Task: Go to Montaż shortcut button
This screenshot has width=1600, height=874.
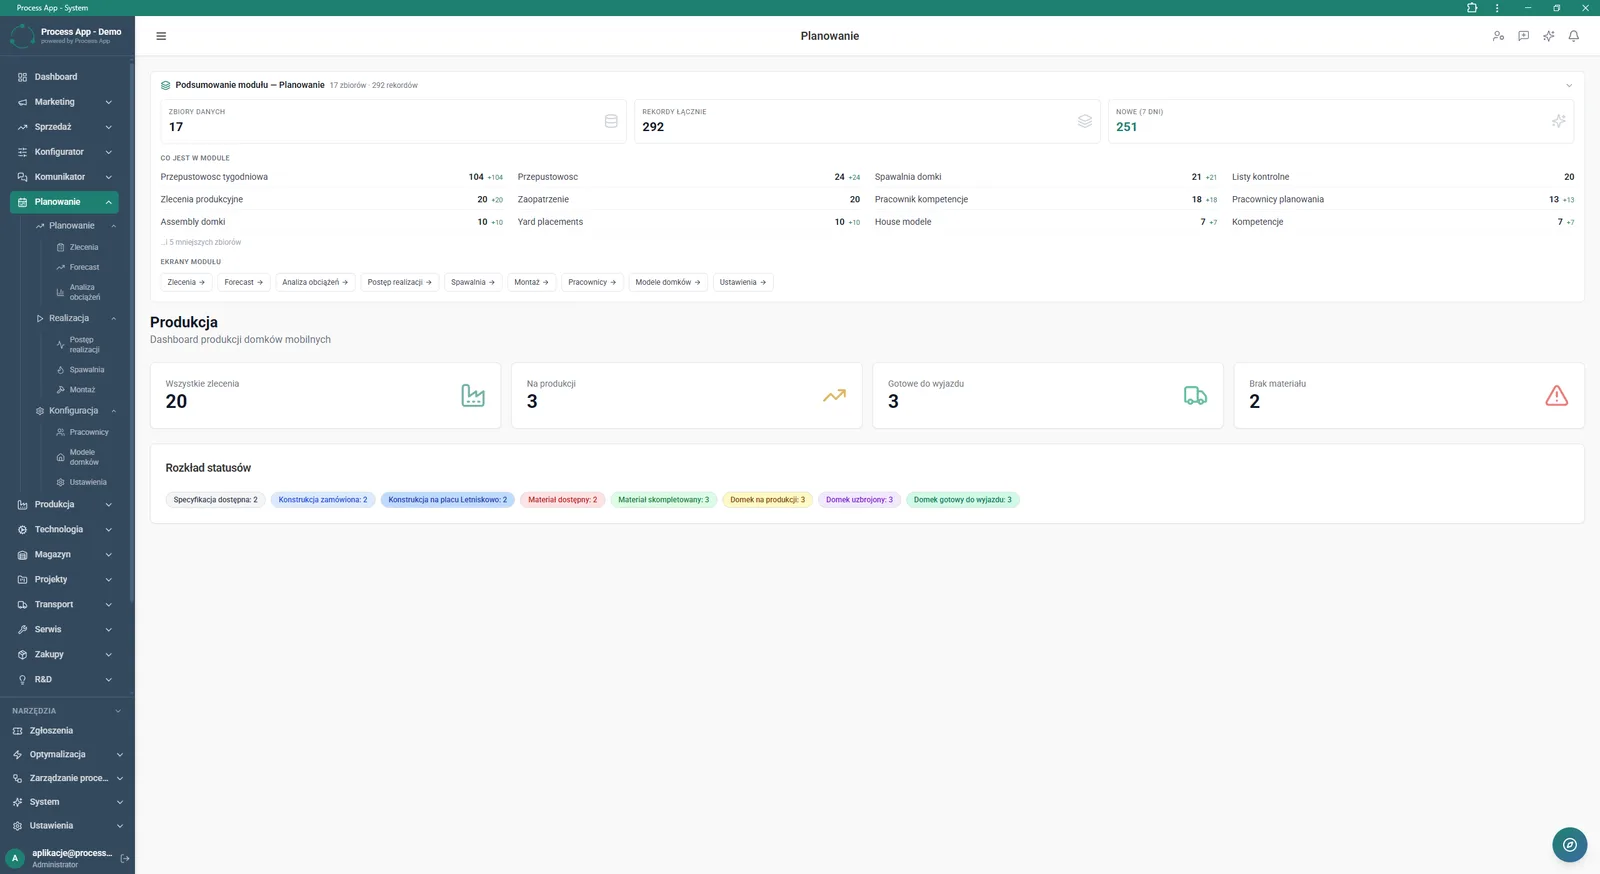Action: tap(531, 282)
